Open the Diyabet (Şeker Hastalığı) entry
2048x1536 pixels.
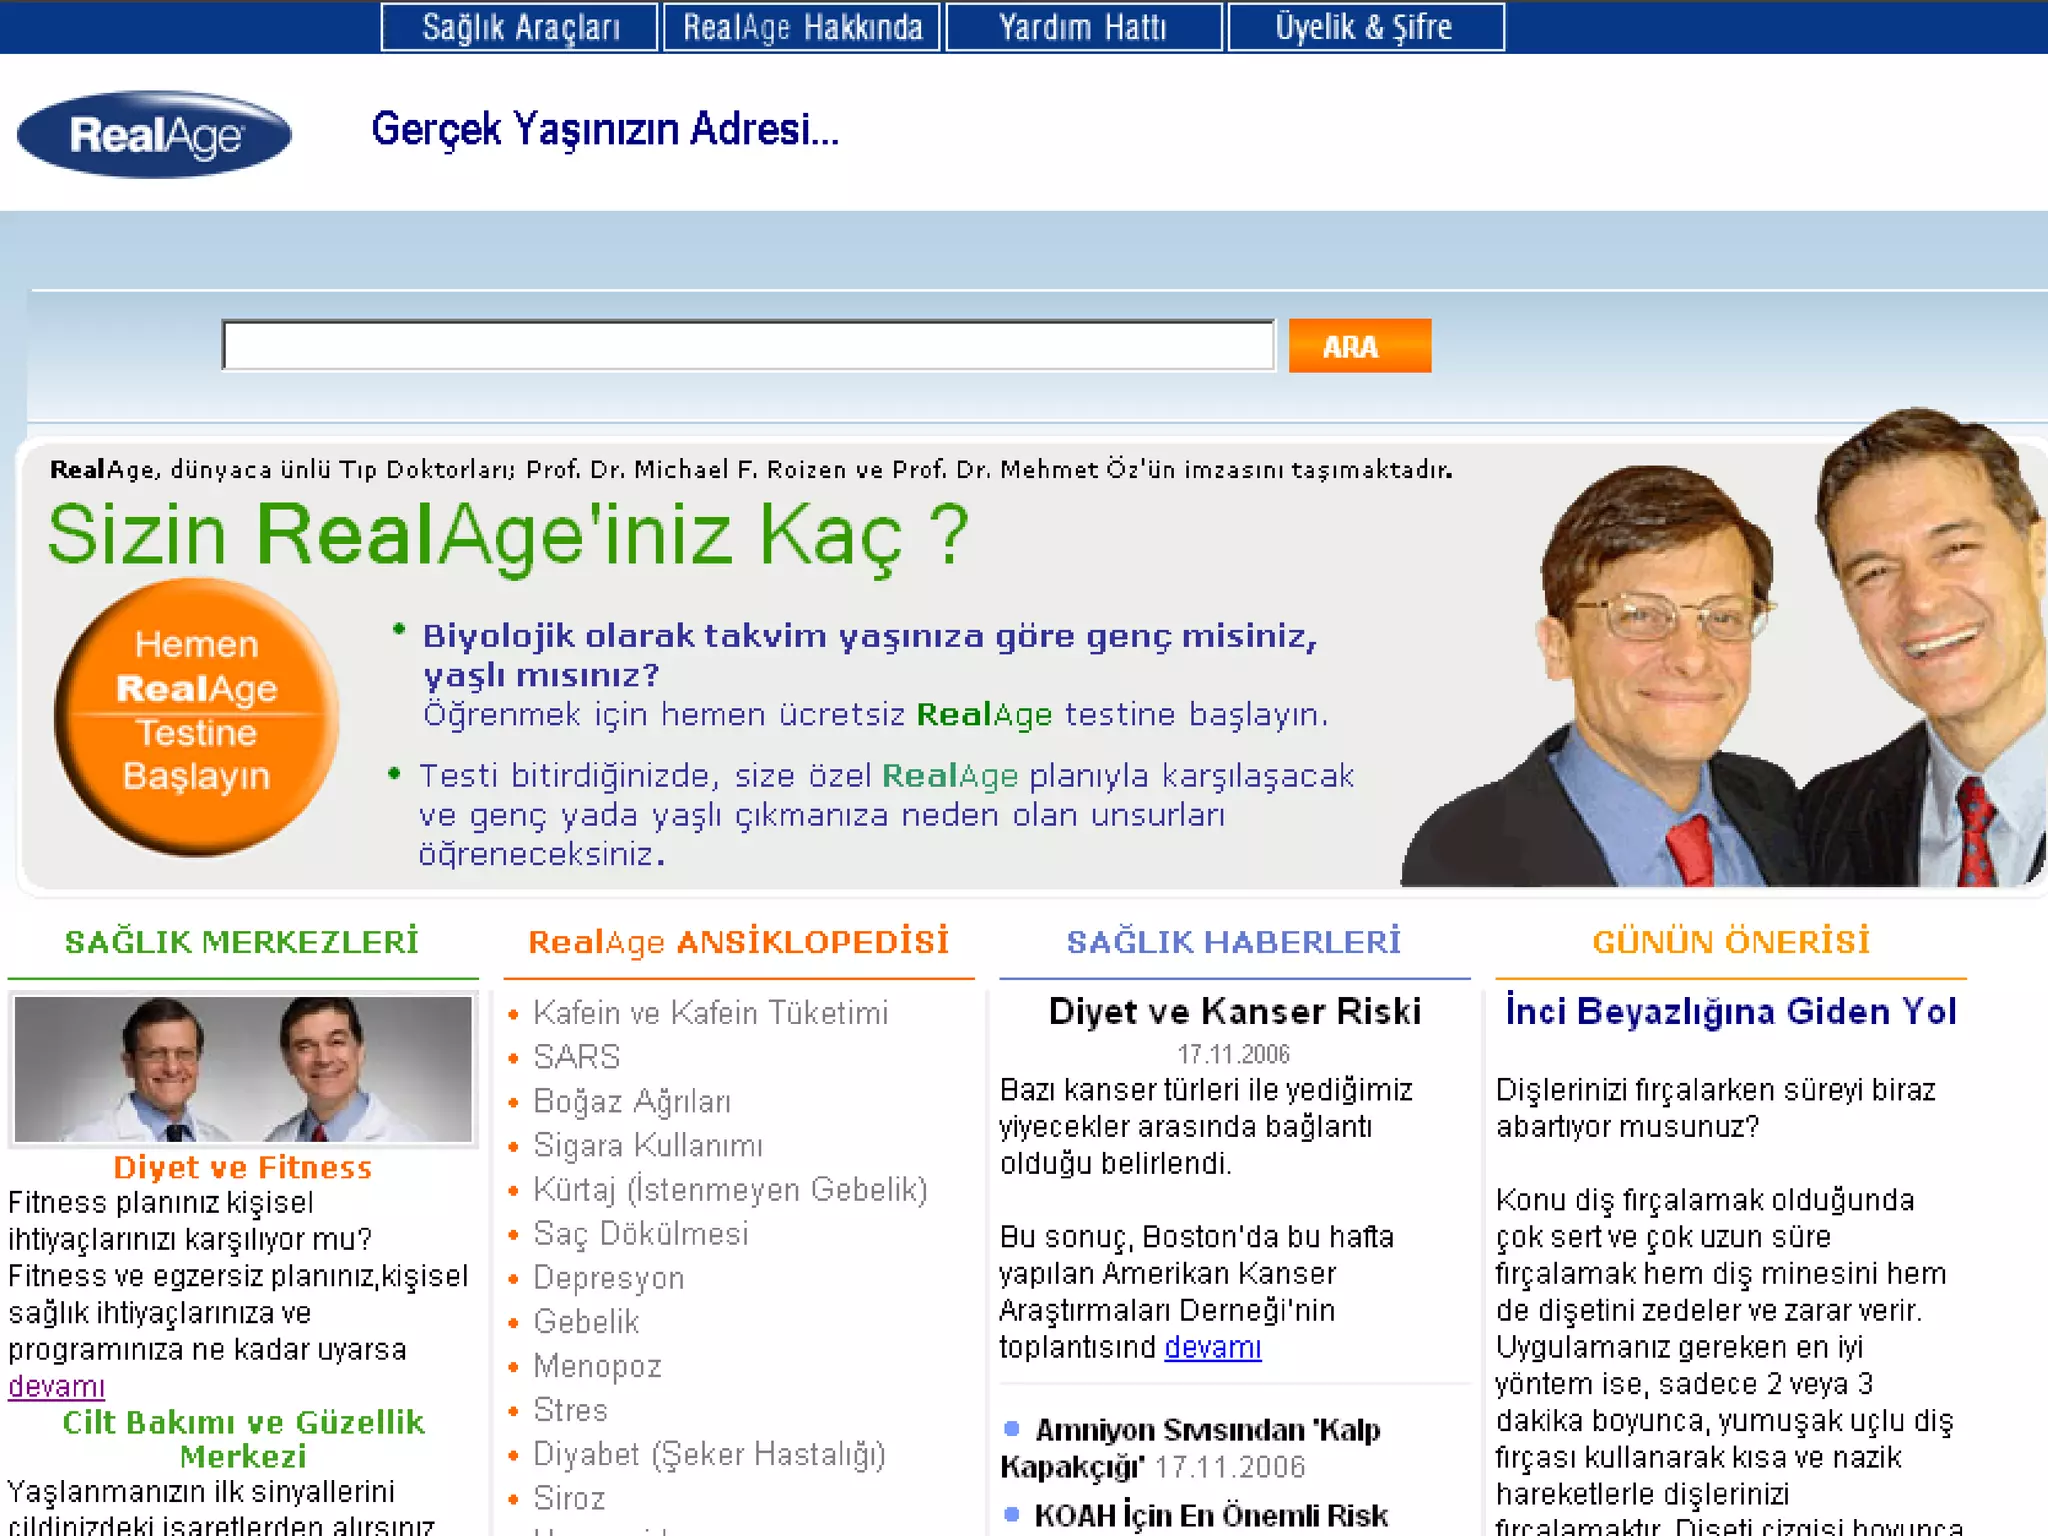(709, 1454)
